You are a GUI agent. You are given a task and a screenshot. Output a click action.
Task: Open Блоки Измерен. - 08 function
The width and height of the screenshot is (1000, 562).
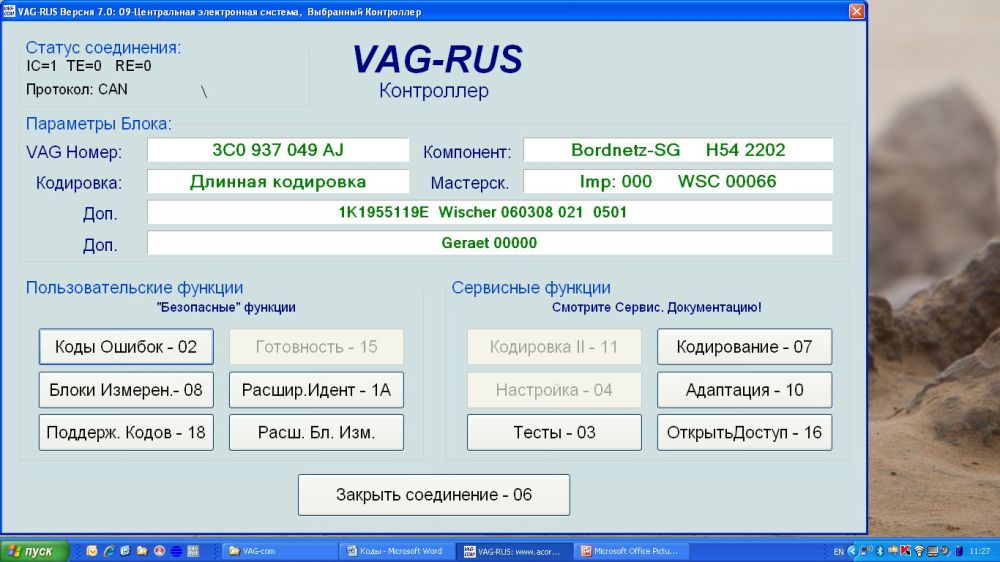click(126, 390)
